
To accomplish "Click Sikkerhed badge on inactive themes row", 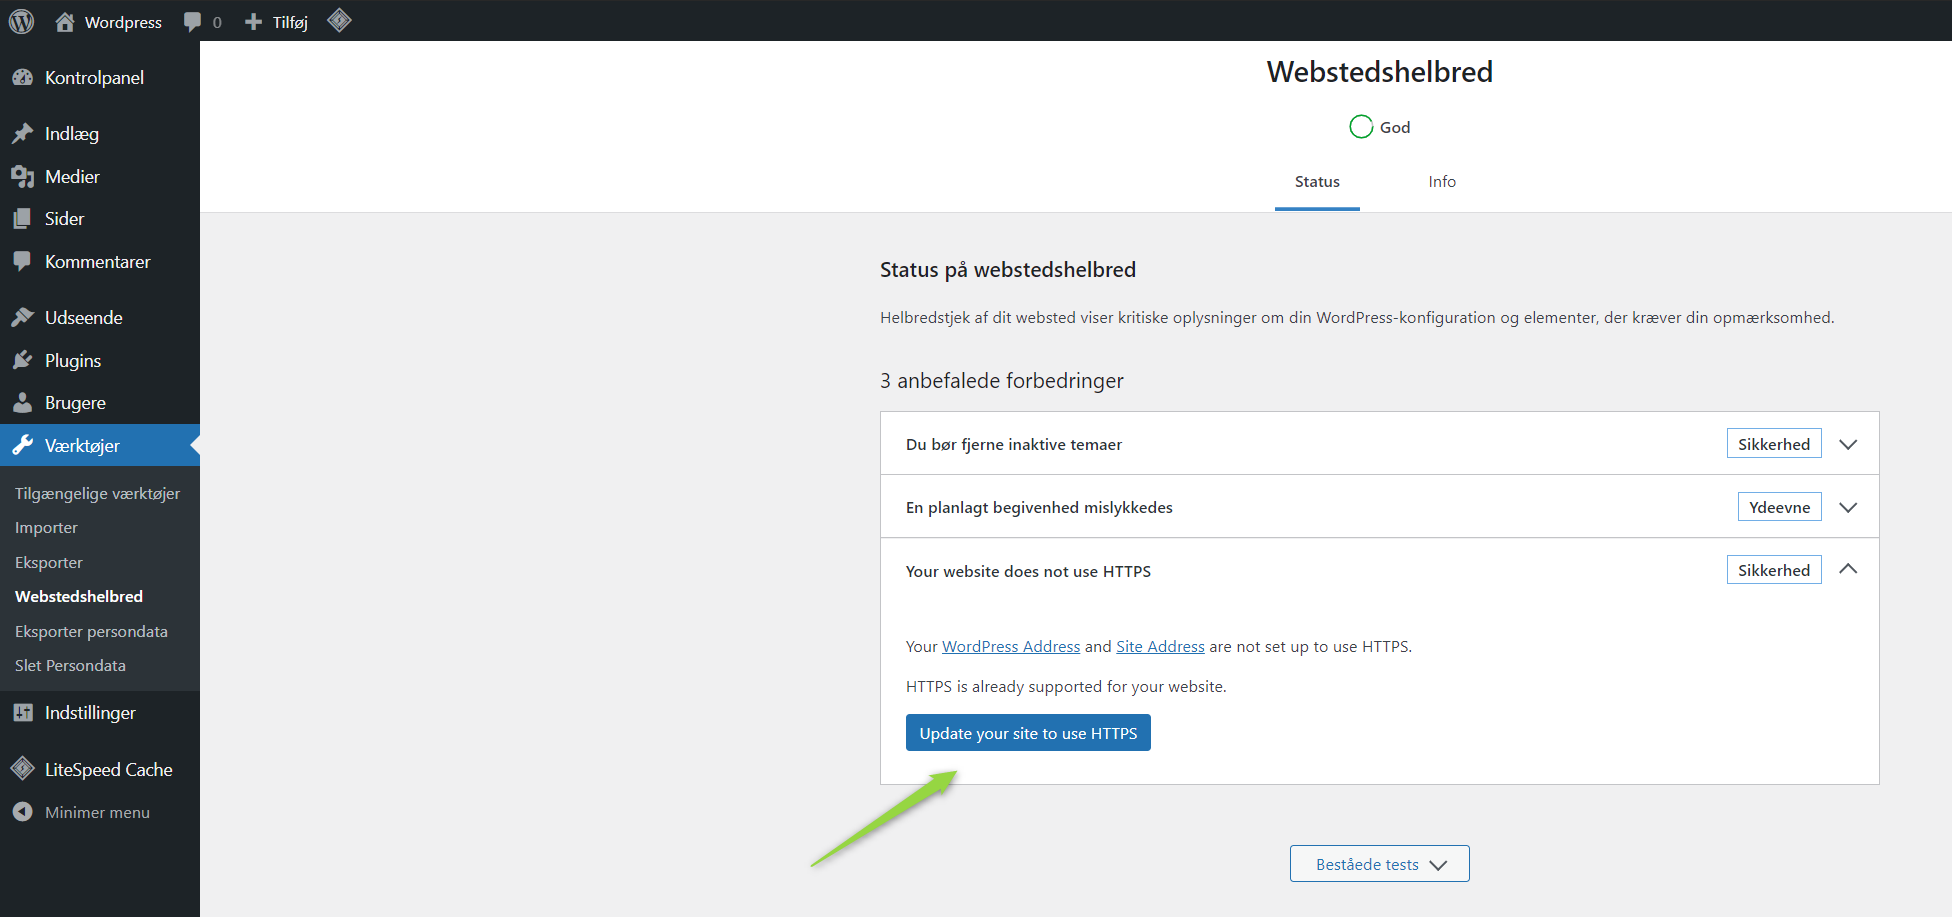I will point(1774,444).
